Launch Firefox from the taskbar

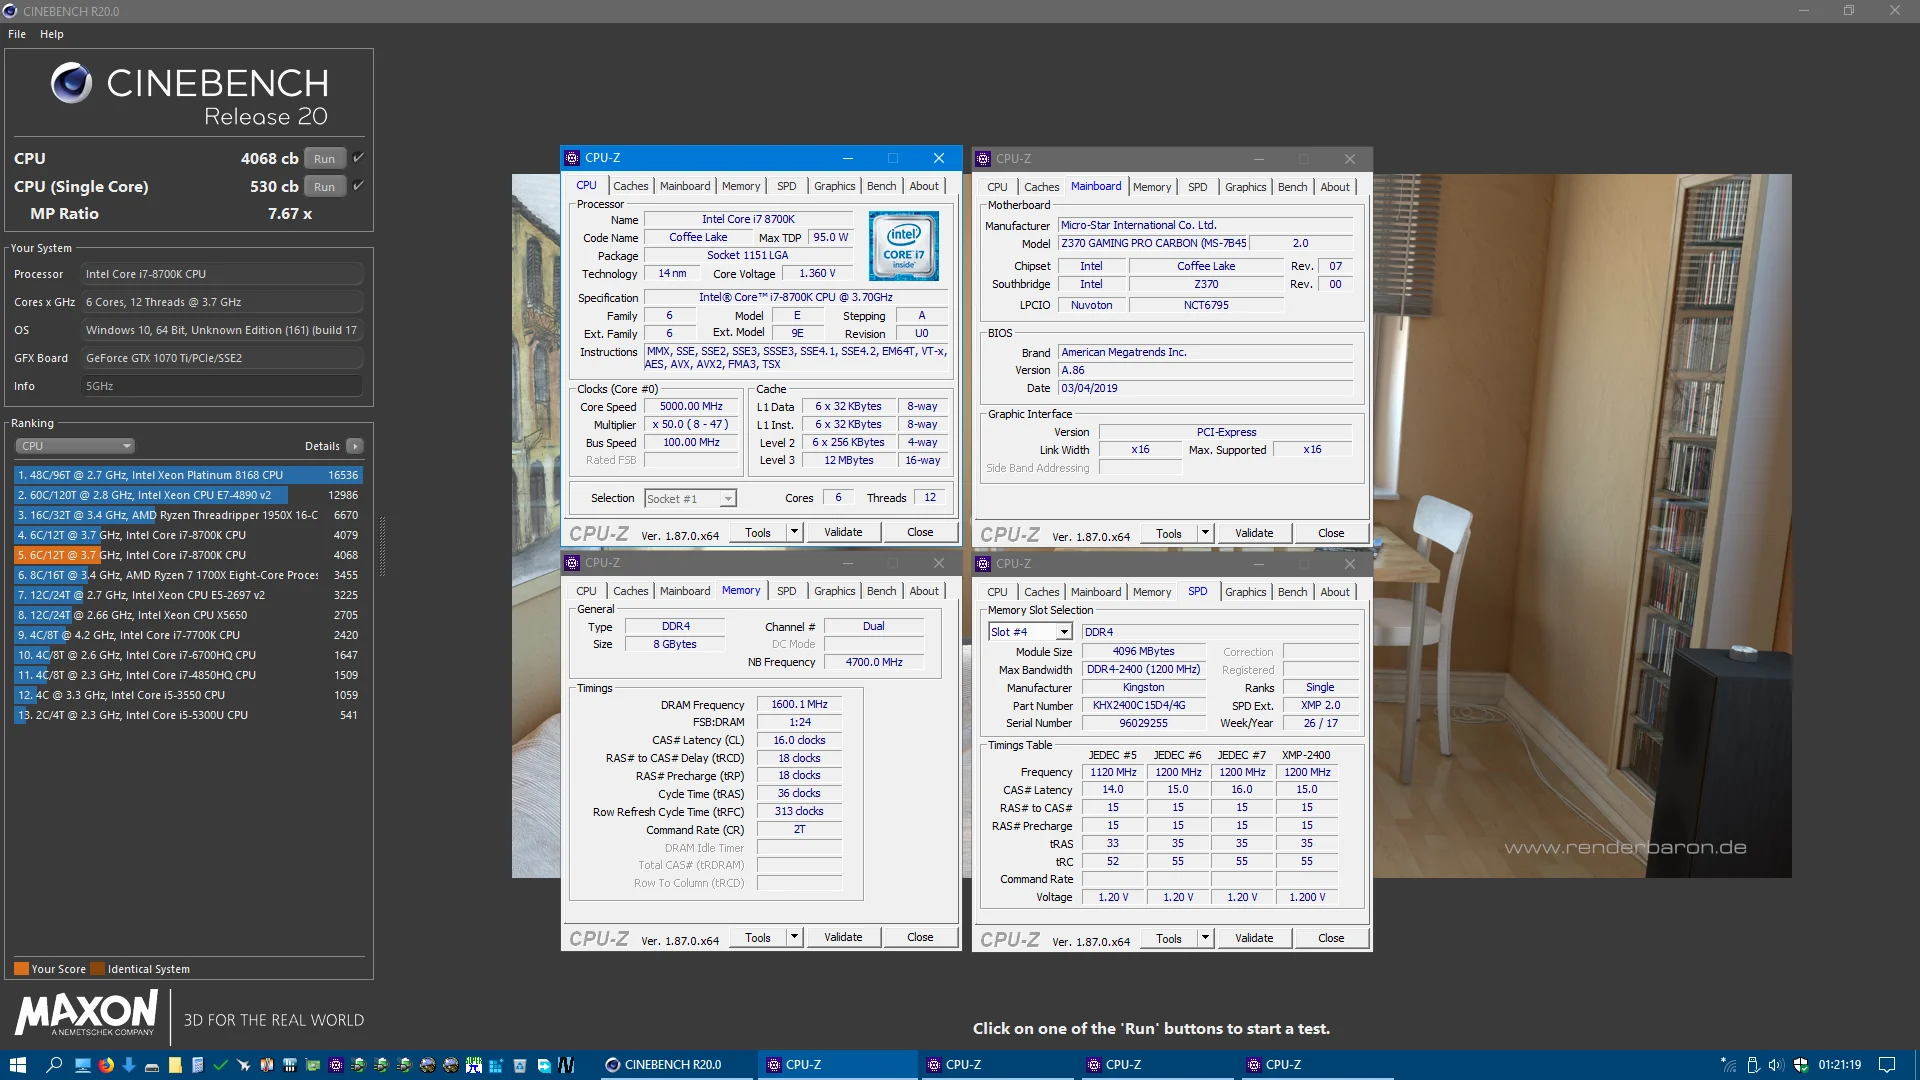(x=106, y=1065)
